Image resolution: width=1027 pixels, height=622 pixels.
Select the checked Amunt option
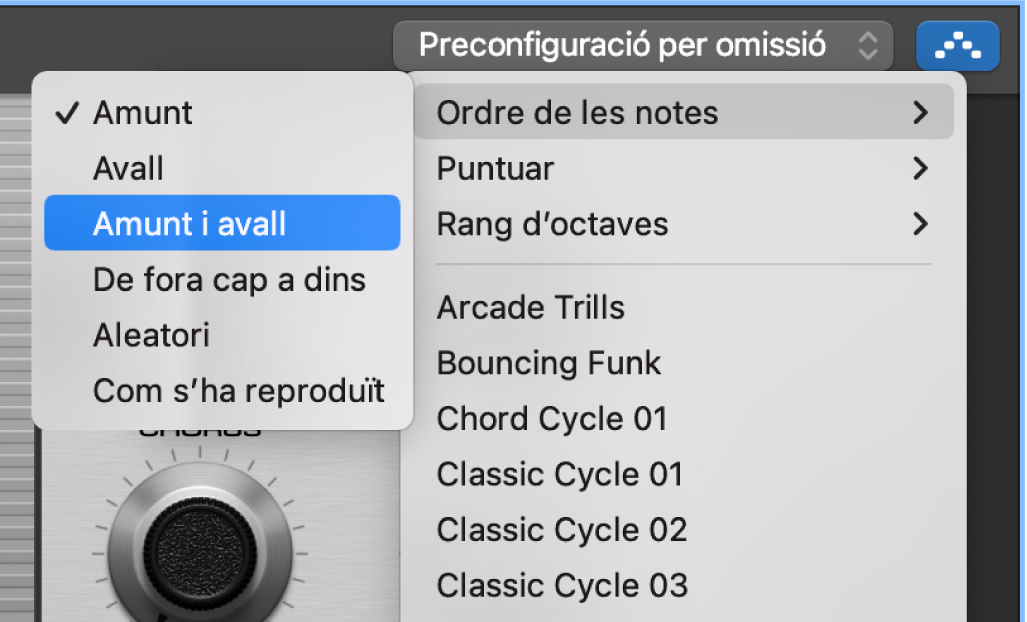142,112
